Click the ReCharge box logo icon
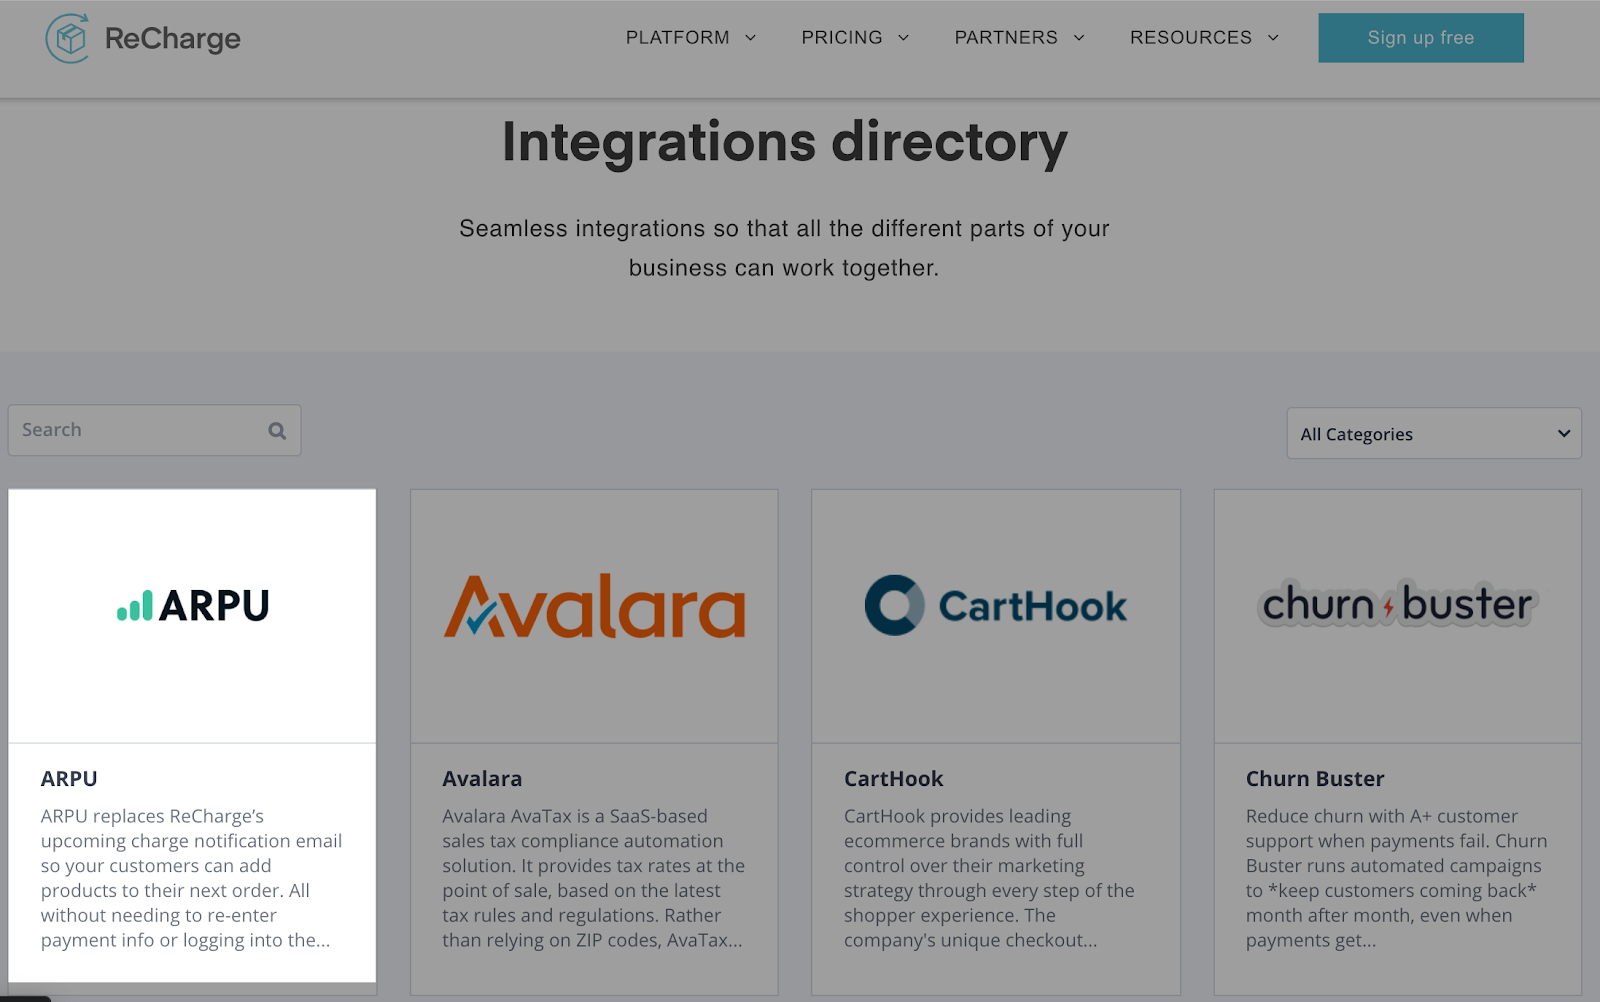The image size is (1600, 1002). 68,38
